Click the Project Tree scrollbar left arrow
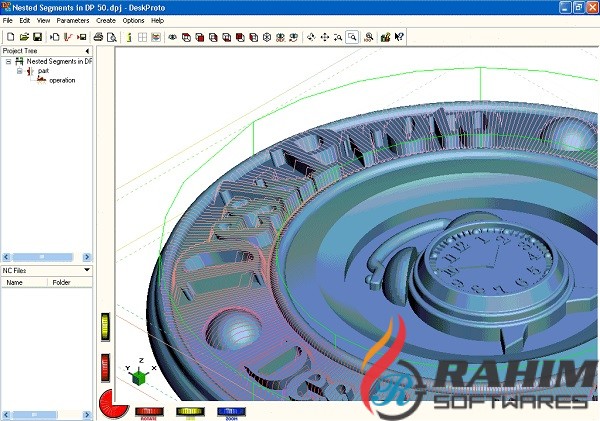This screenshot has width=600, height=421. pos(6,257)
